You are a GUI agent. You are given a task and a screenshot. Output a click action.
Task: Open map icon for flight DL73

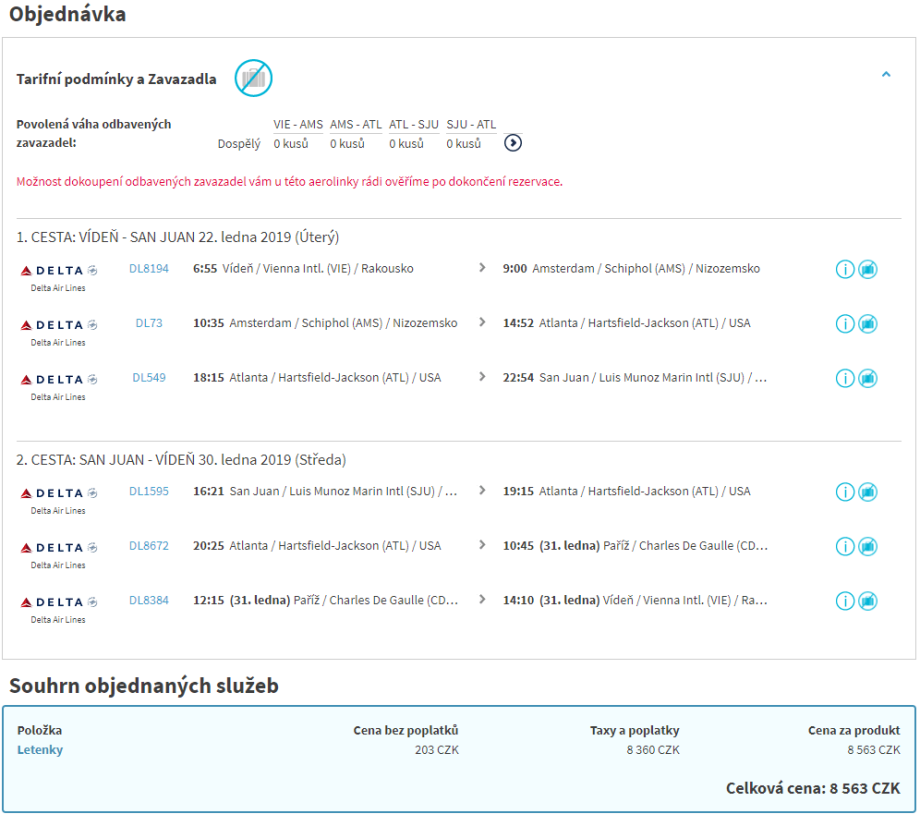pyautogui.click(x=868, y=324)
